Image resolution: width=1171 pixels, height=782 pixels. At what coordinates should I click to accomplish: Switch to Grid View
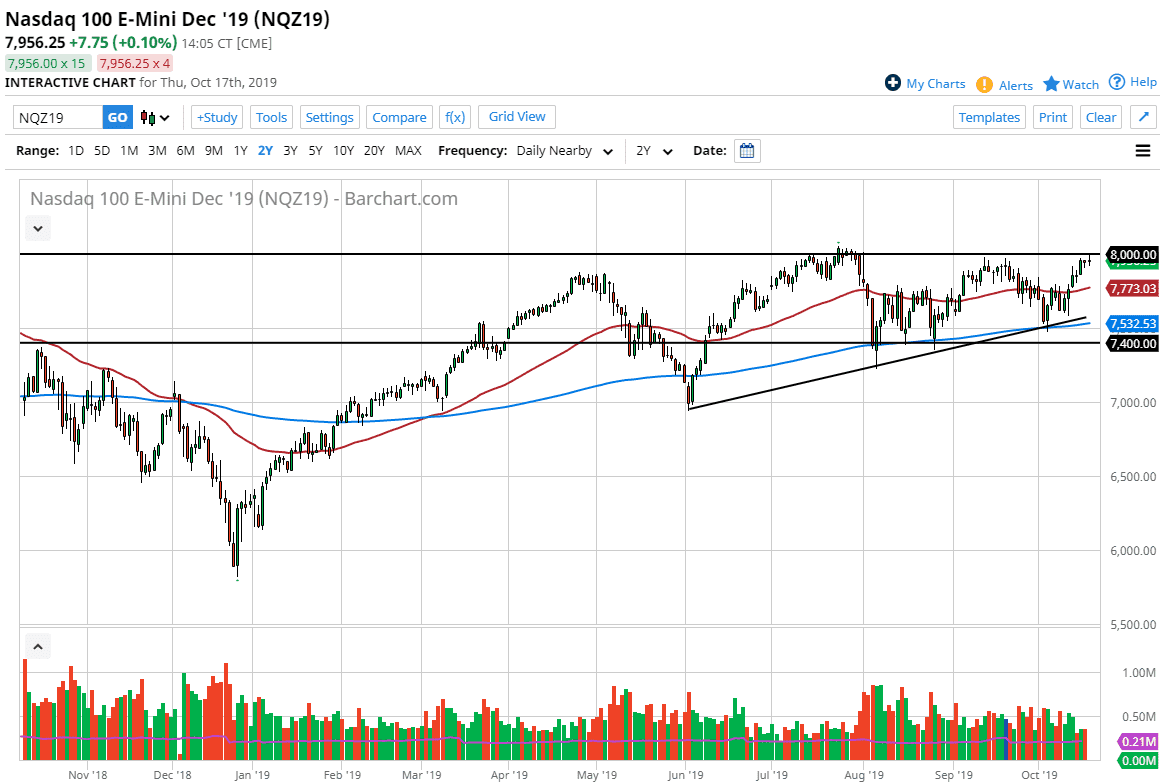[x=516, y=117]
